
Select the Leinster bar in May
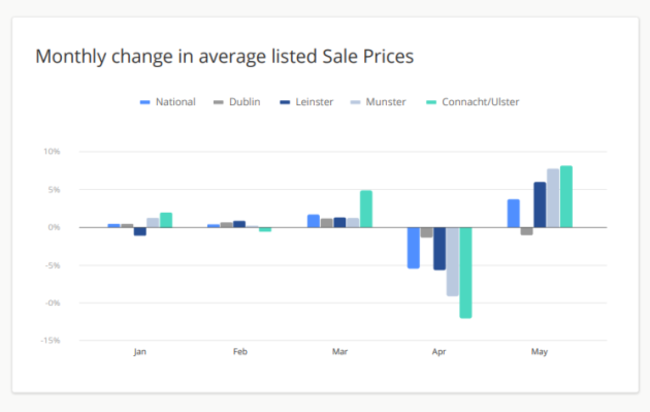(540, 205)
